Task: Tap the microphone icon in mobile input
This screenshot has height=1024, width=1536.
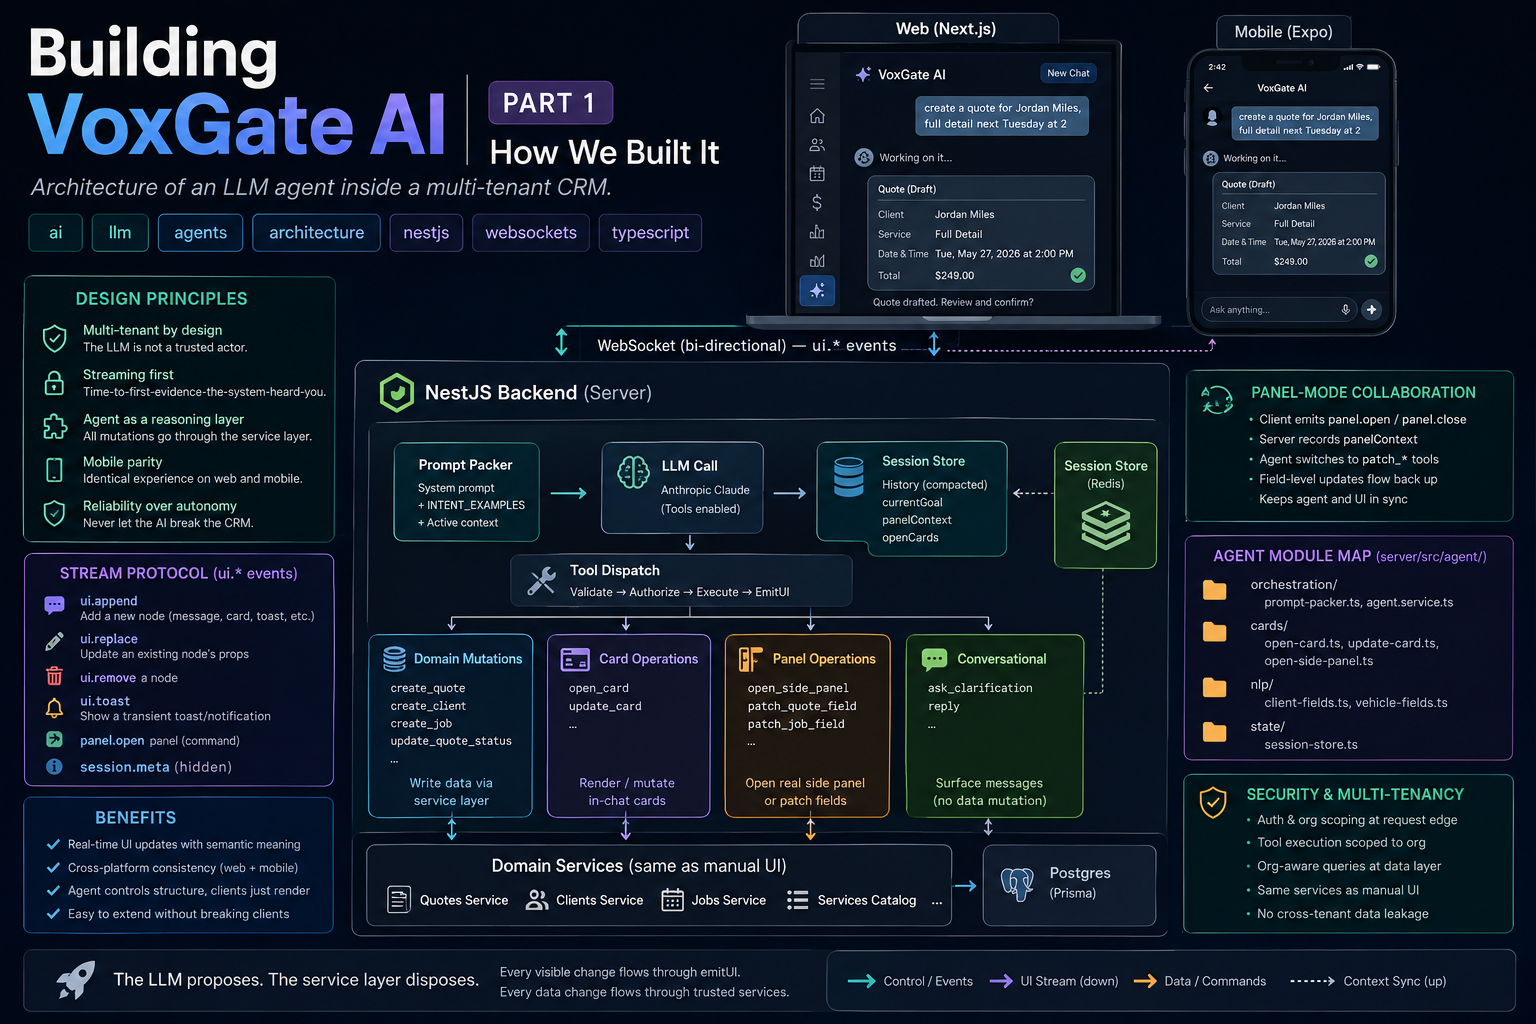Action: 1346,310
